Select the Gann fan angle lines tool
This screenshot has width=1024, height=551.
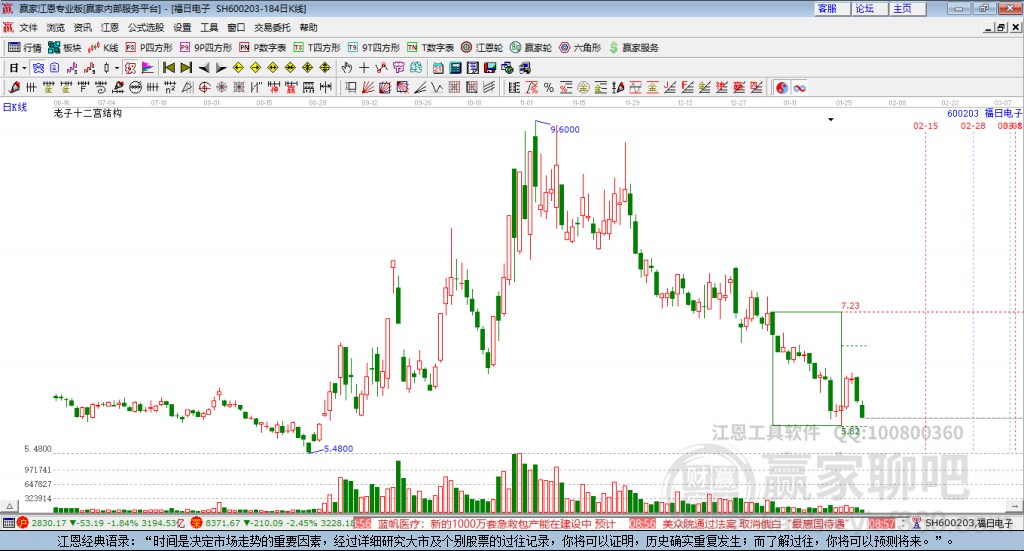point(368,87)
